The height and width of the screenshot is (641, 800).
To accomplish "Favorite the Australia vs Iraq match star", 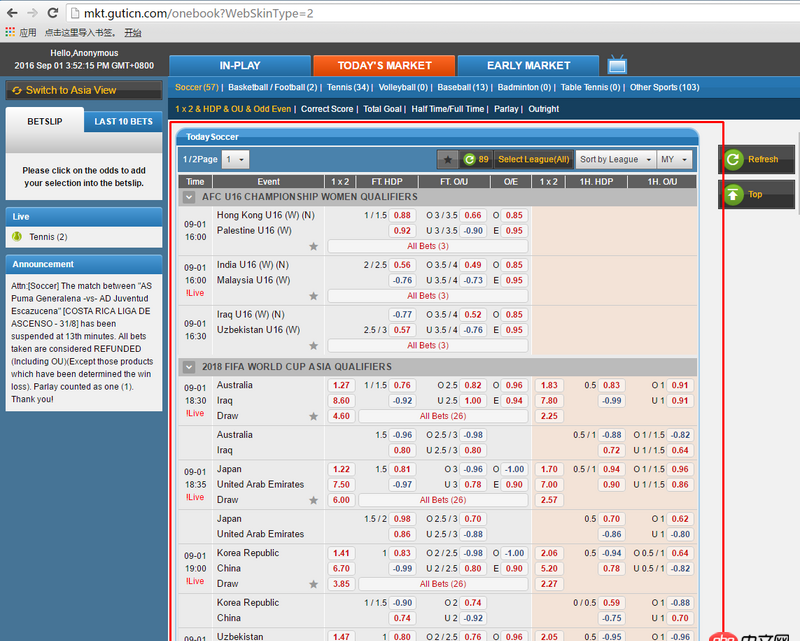I will pyautogui.click(x=313, y=416).
